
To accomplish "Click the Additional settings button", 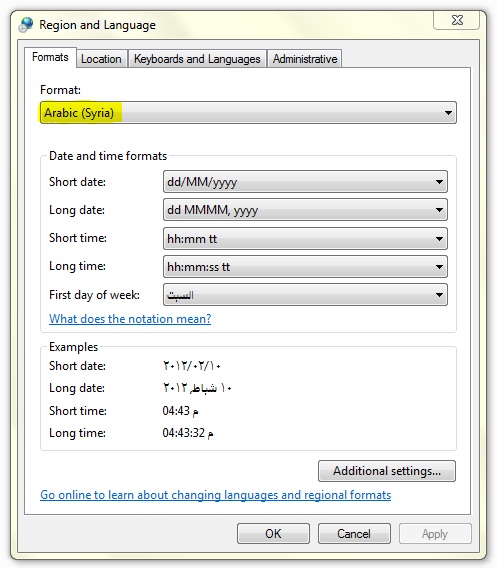I will click(387, 471).
